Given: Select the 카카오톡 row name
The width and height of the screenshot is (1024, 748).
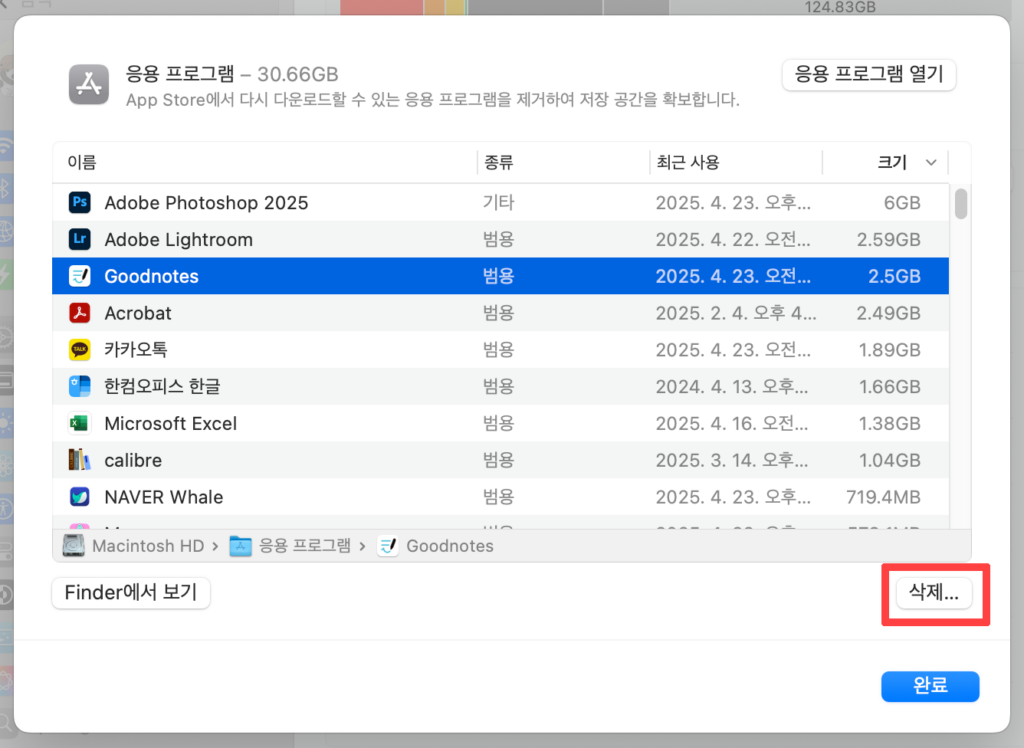Looking at the screenshot, I should pos(136,350).
